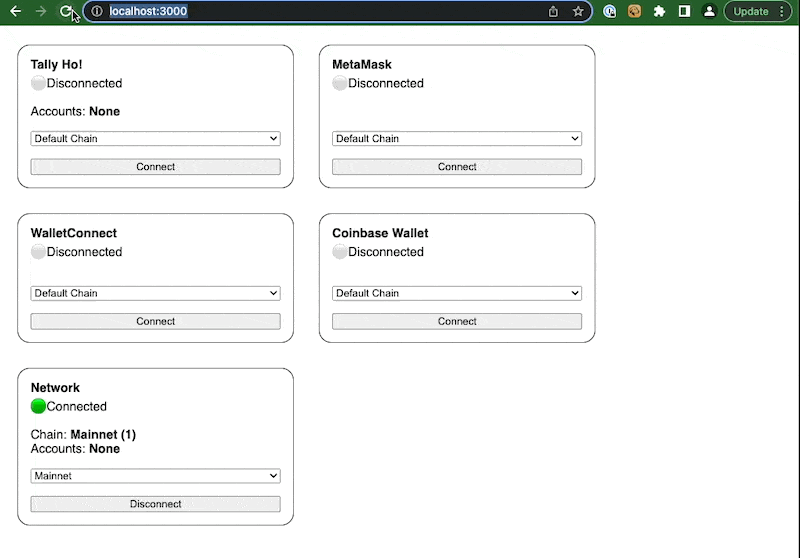
Task: Click the Tally Ho! card title
Action: 56,65
